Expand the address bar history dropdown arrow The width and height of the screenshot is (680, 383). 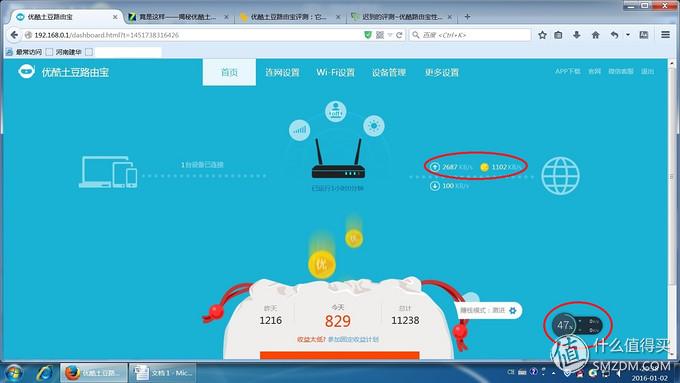[390, 35]
